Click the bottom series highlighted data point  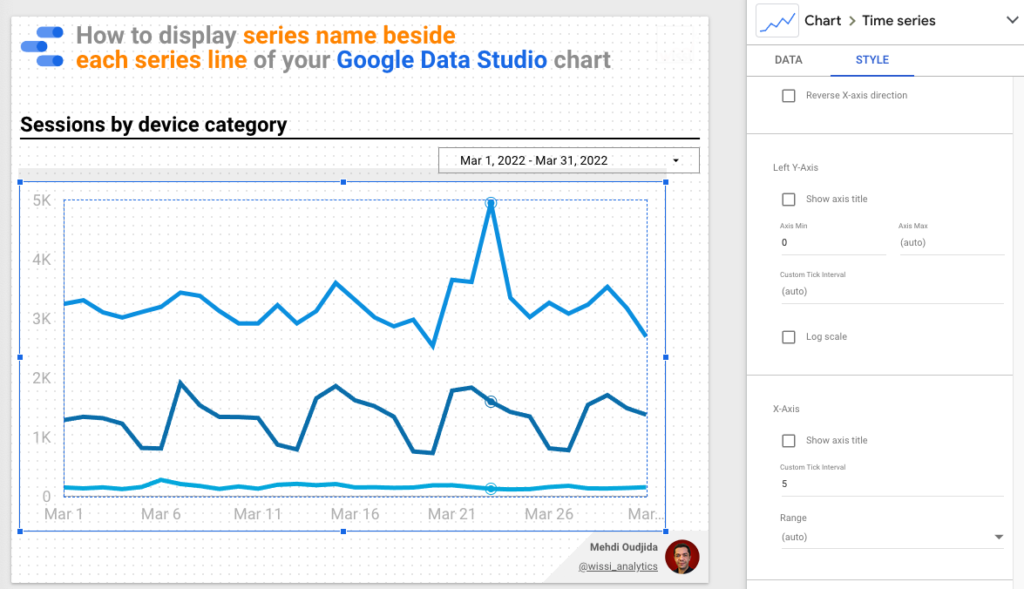pos(491,488)
